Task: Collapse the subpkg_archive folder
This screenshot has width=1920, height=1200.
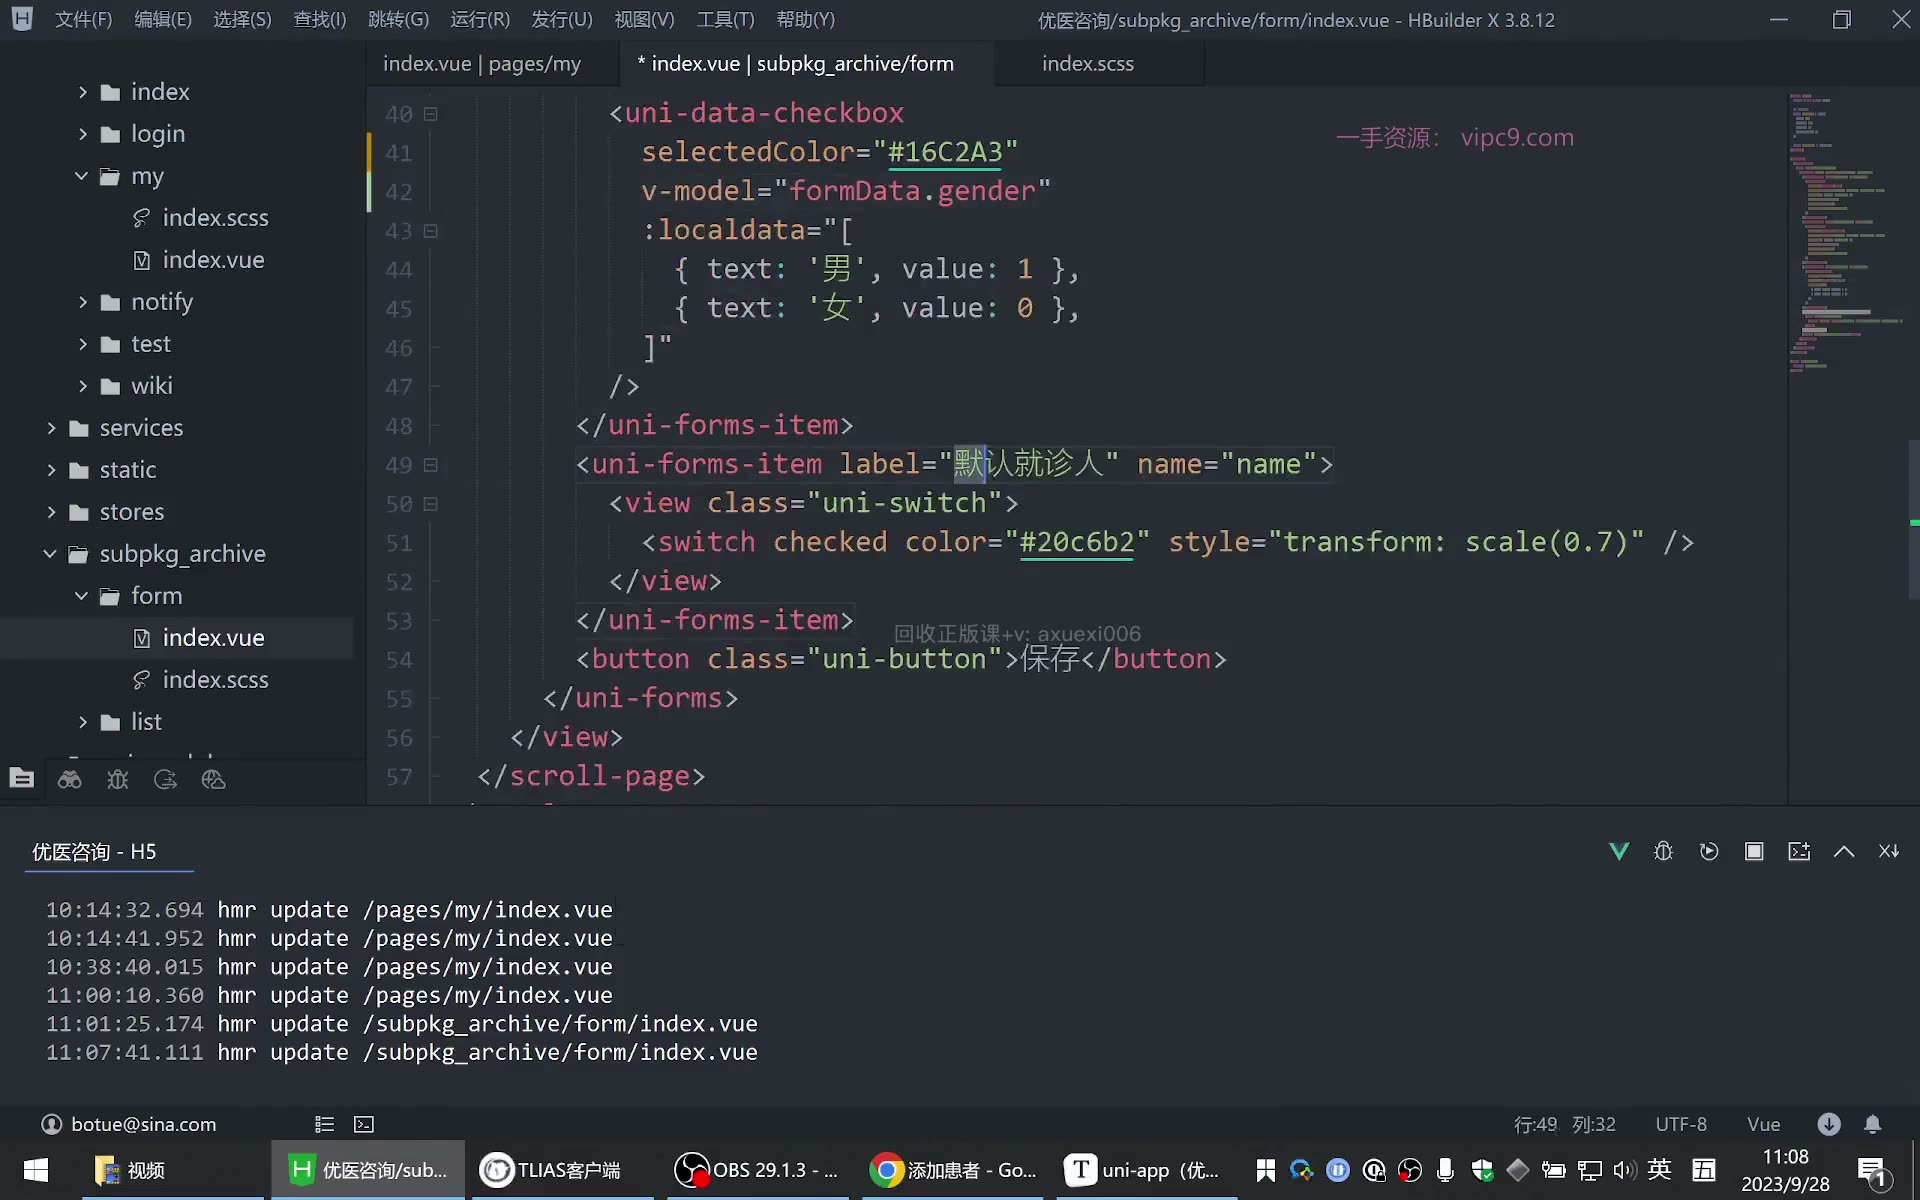Action: [x=51, y=554]
